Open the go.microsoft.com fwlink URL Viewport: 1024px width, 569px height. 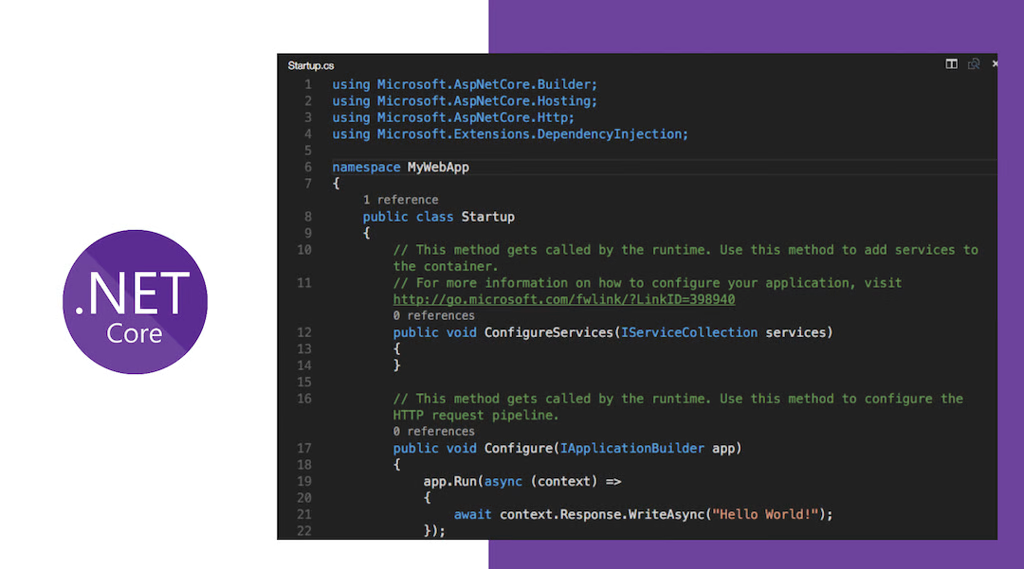pos(564,299)
